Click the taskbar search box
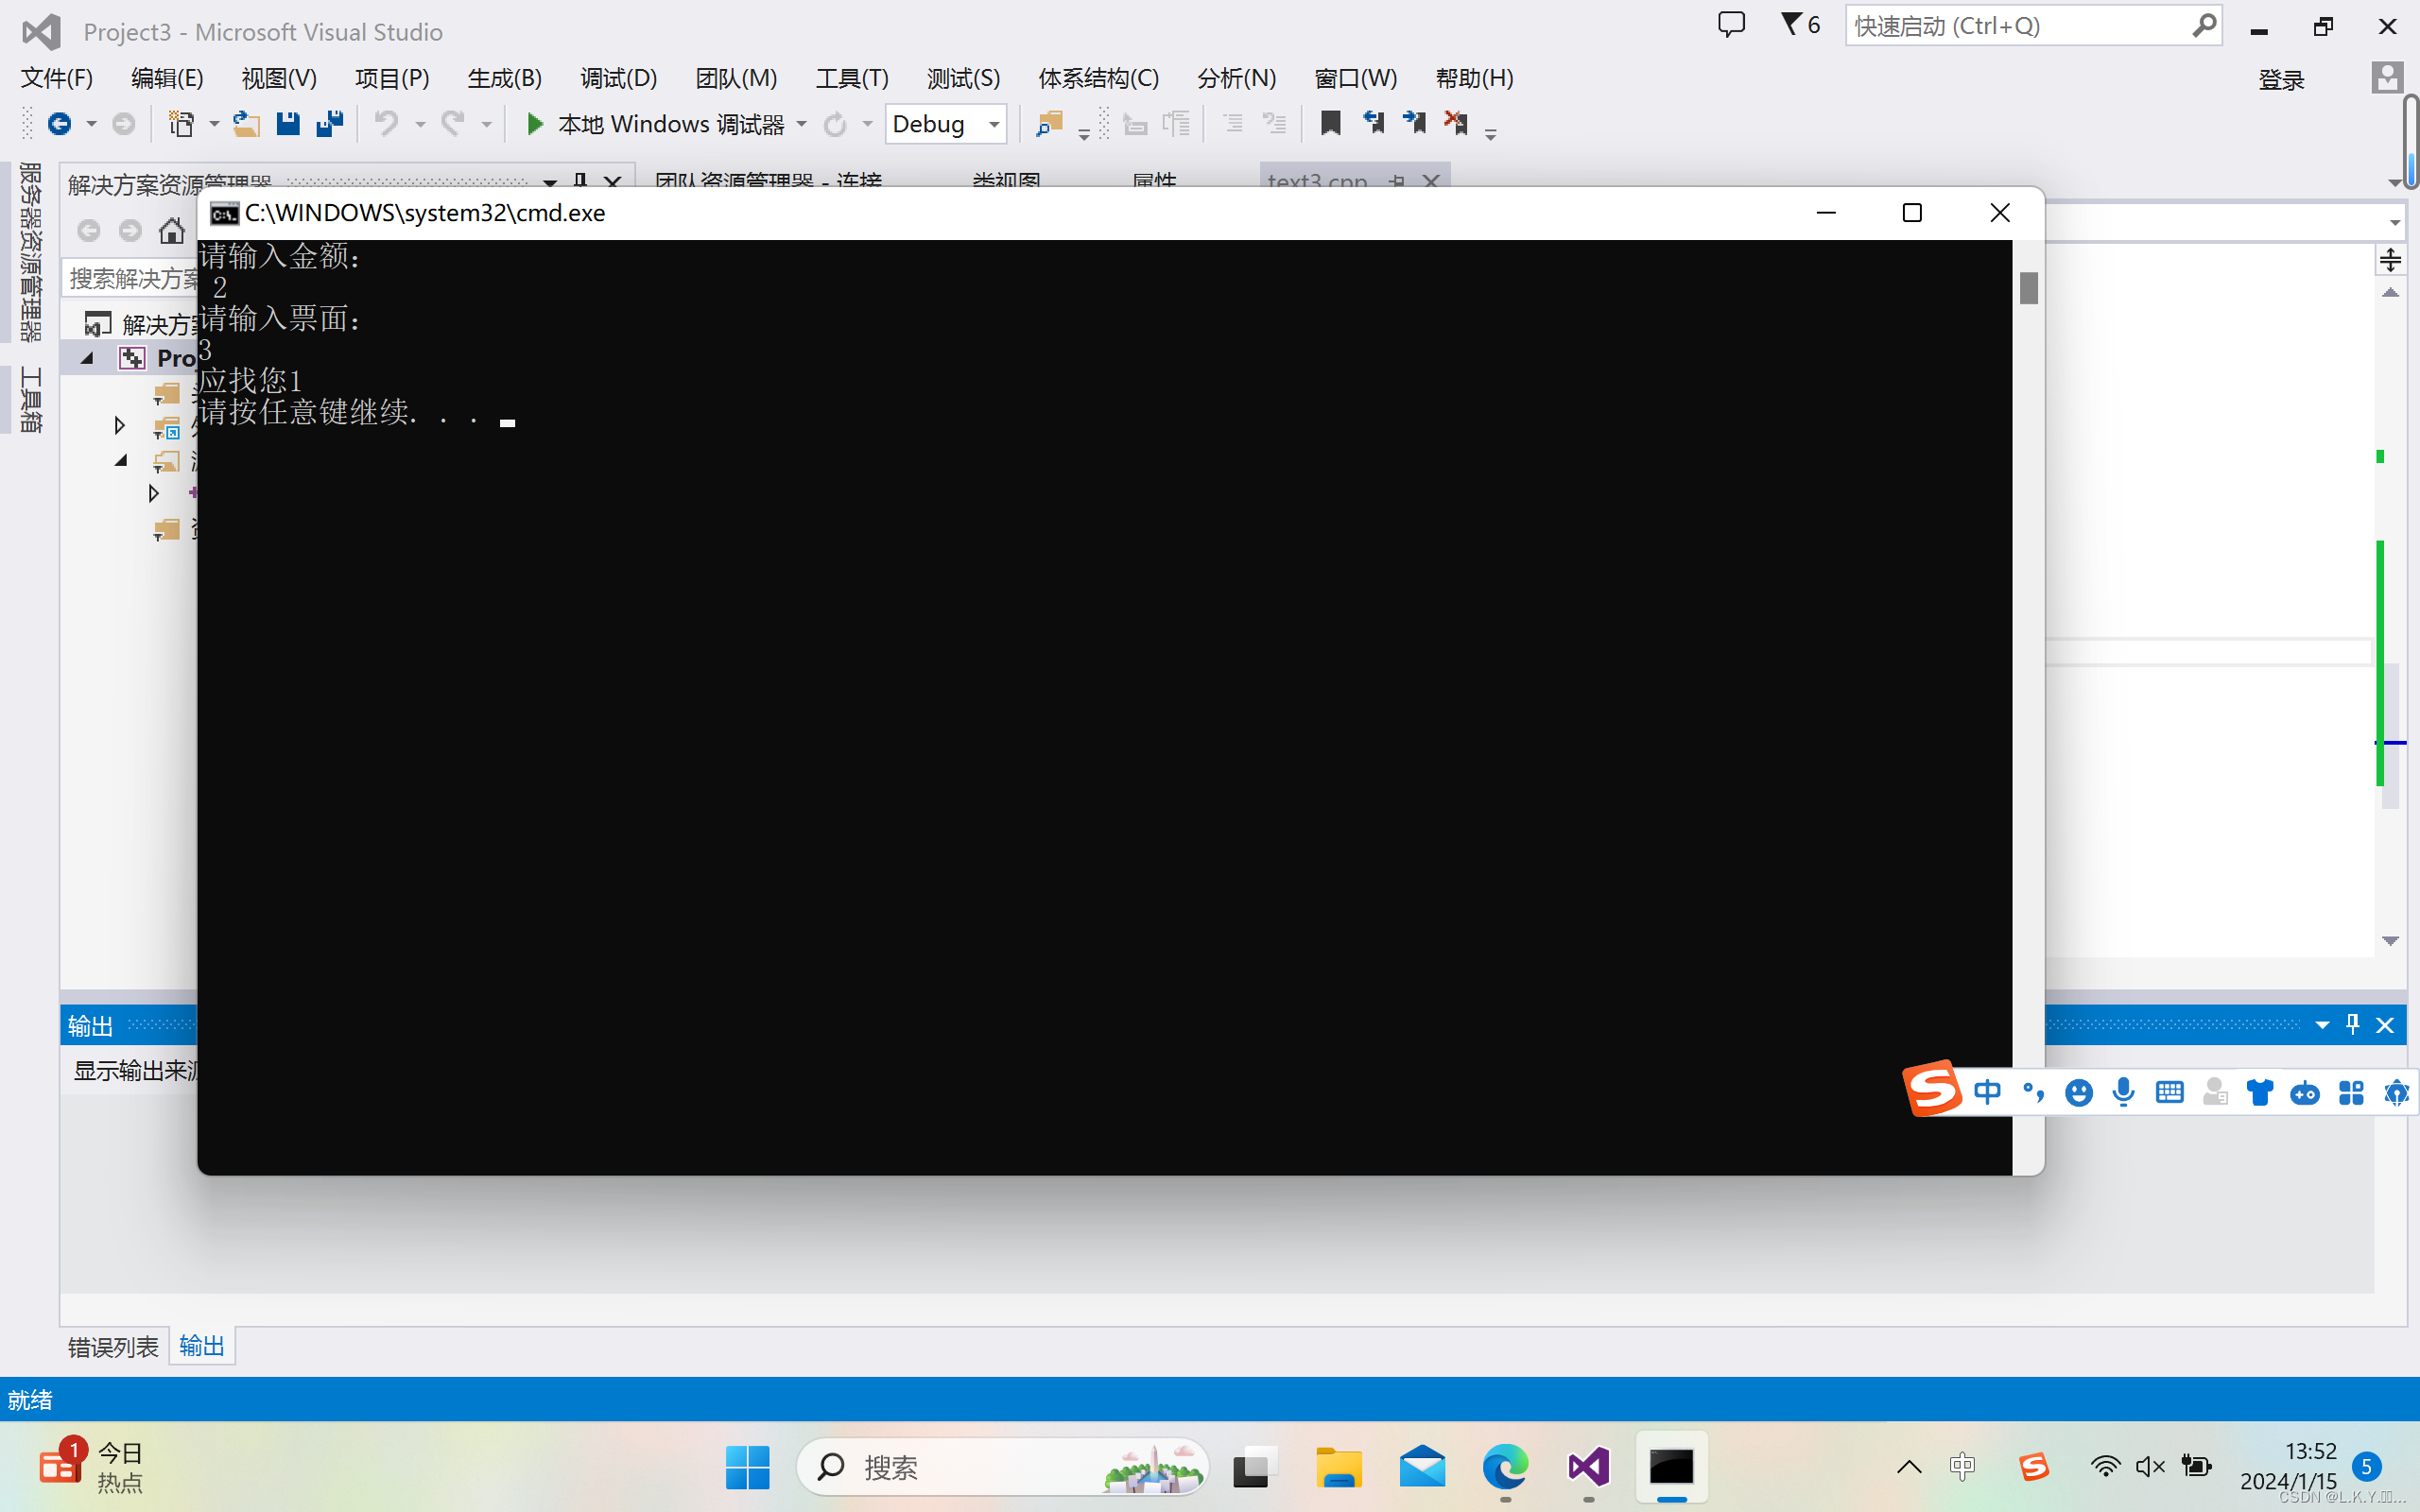The height and width of the screenshot is (1512, 2420). pyautogui.click(x=1003, y=1467)
